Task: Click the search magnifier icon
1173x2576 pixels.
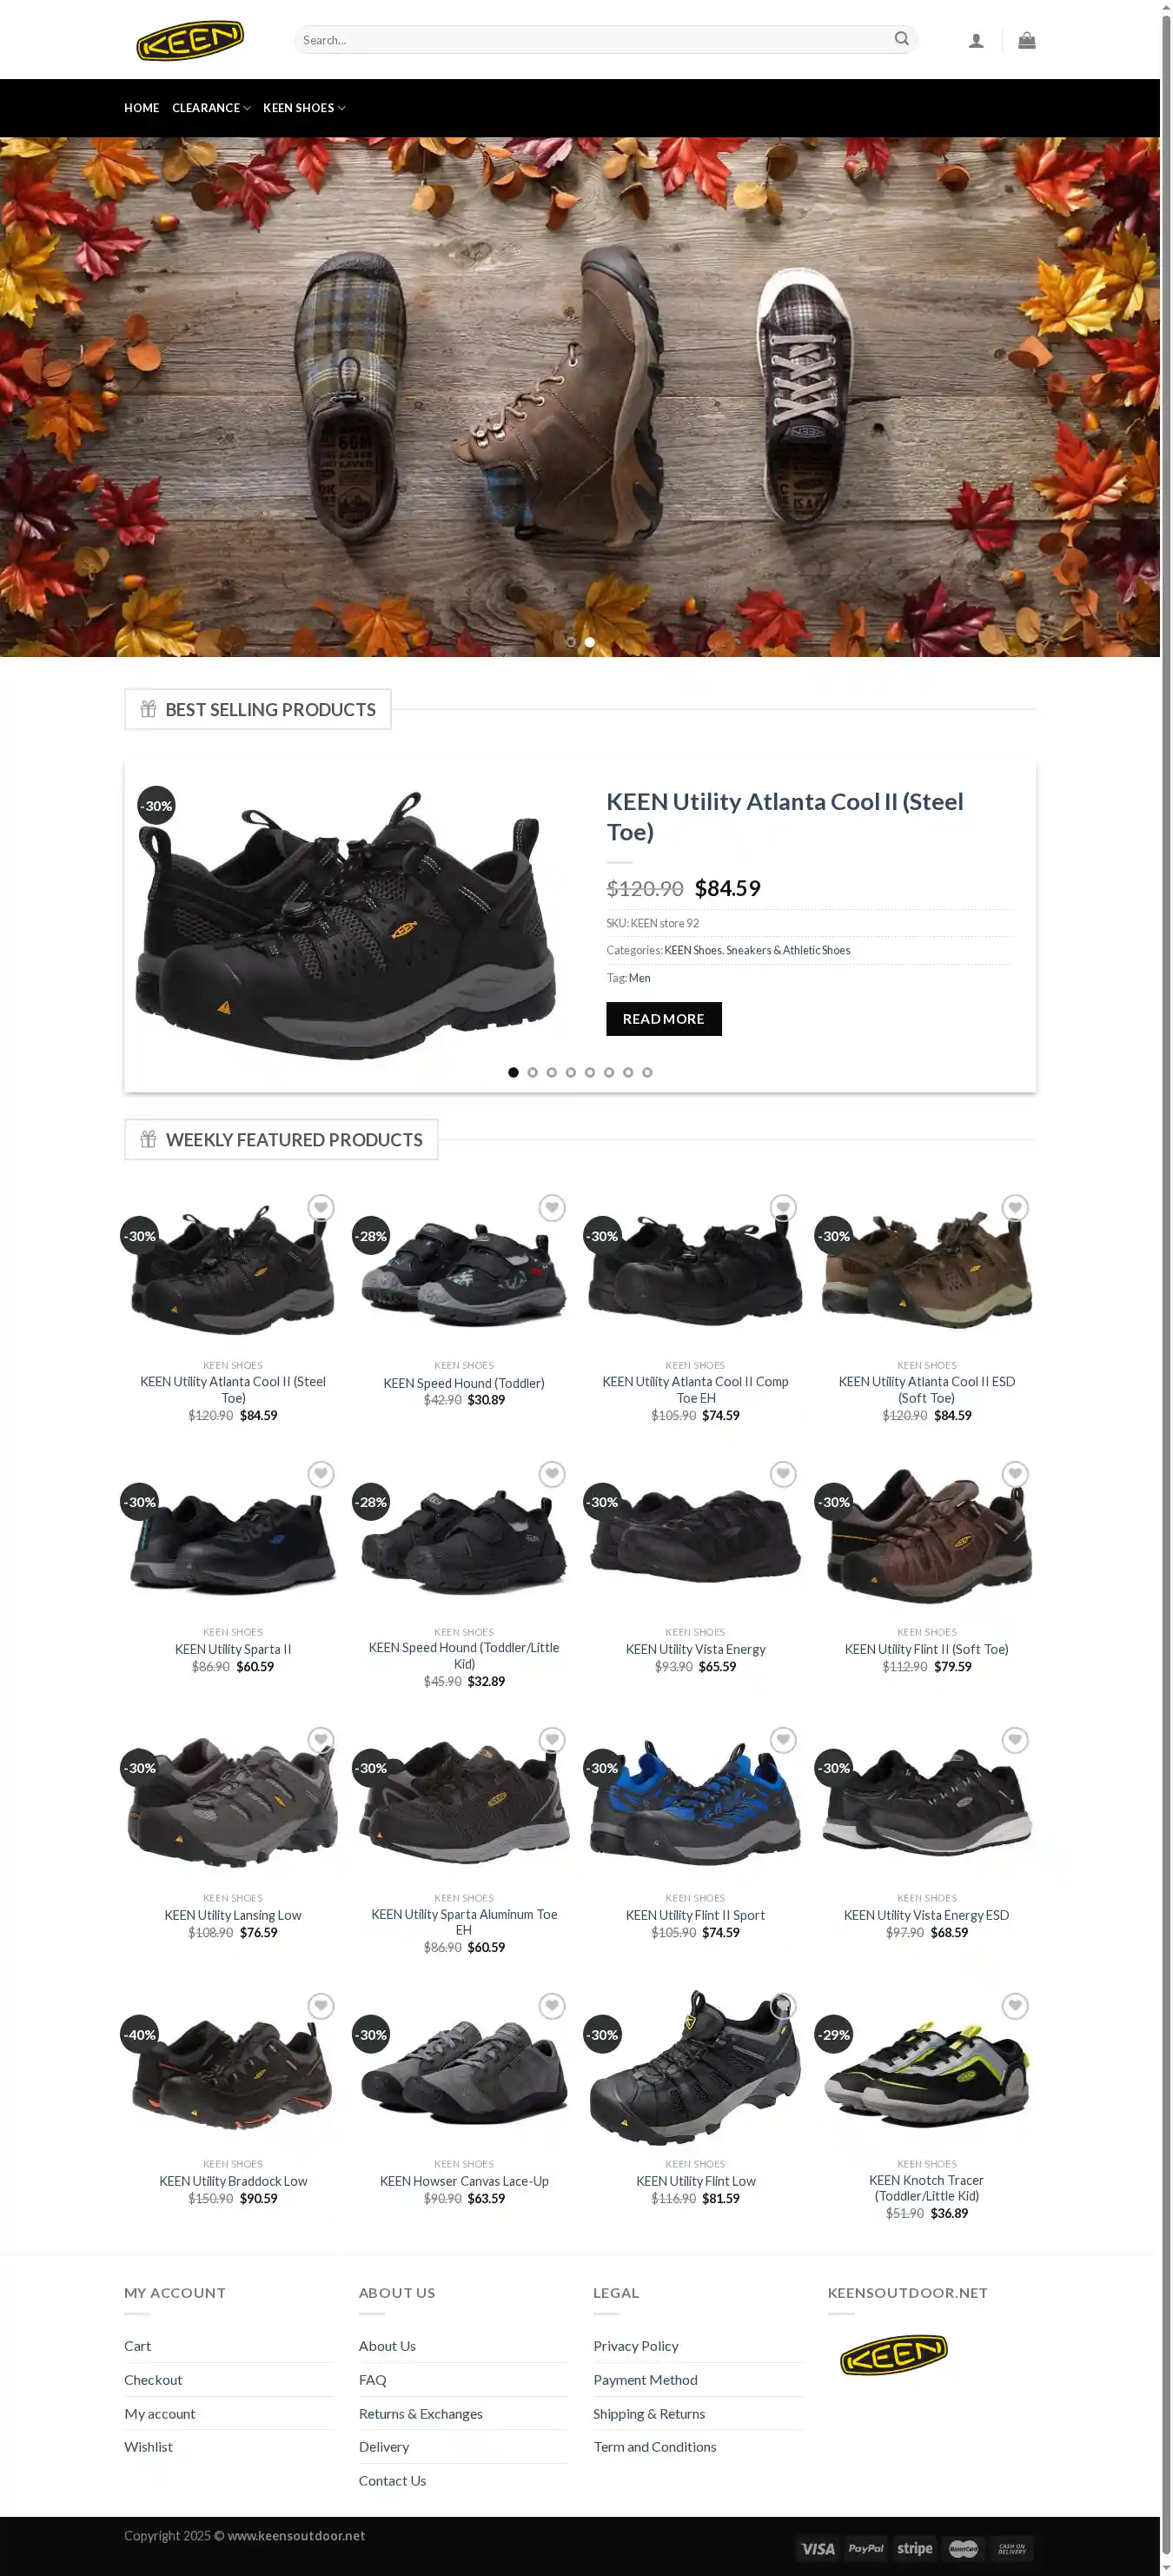Action: tap(901, 39)
